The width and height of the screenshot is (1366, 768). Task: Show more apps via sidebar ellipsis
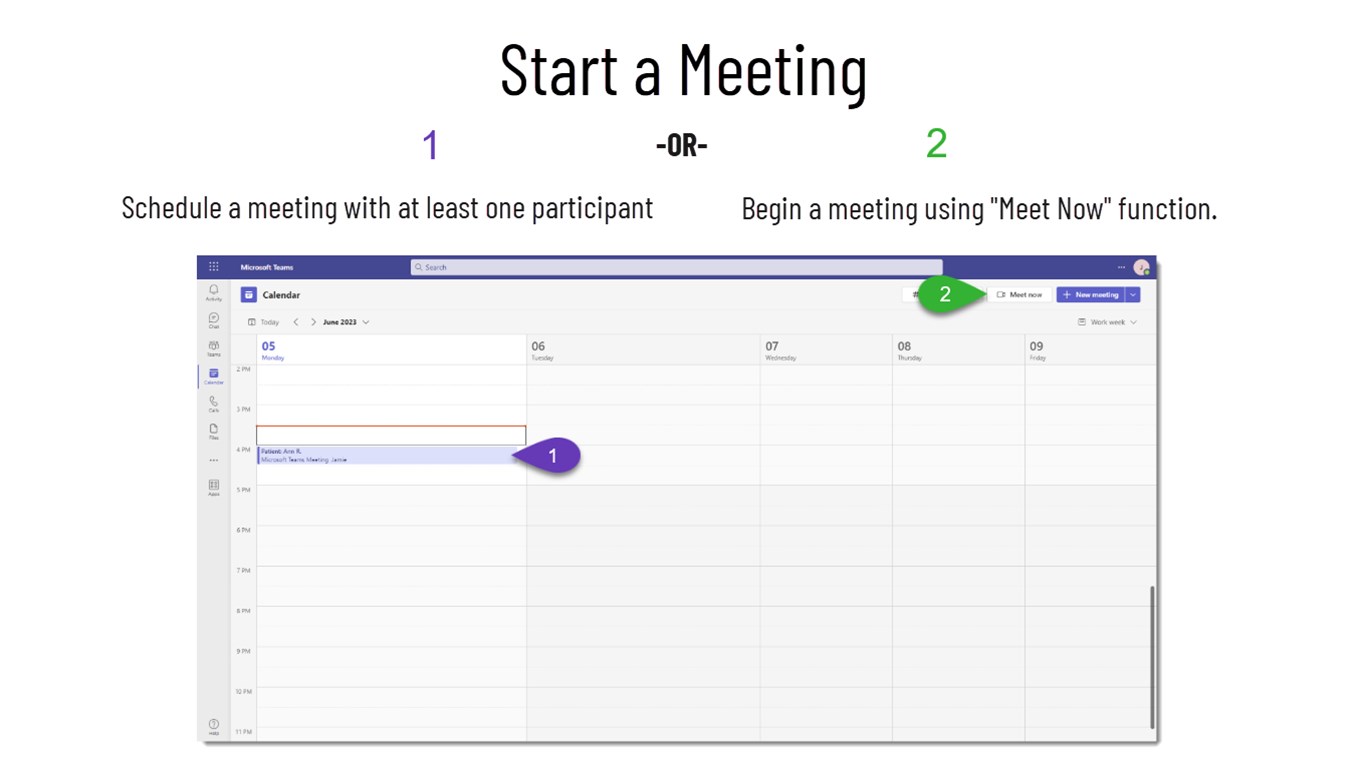point(213,460)
